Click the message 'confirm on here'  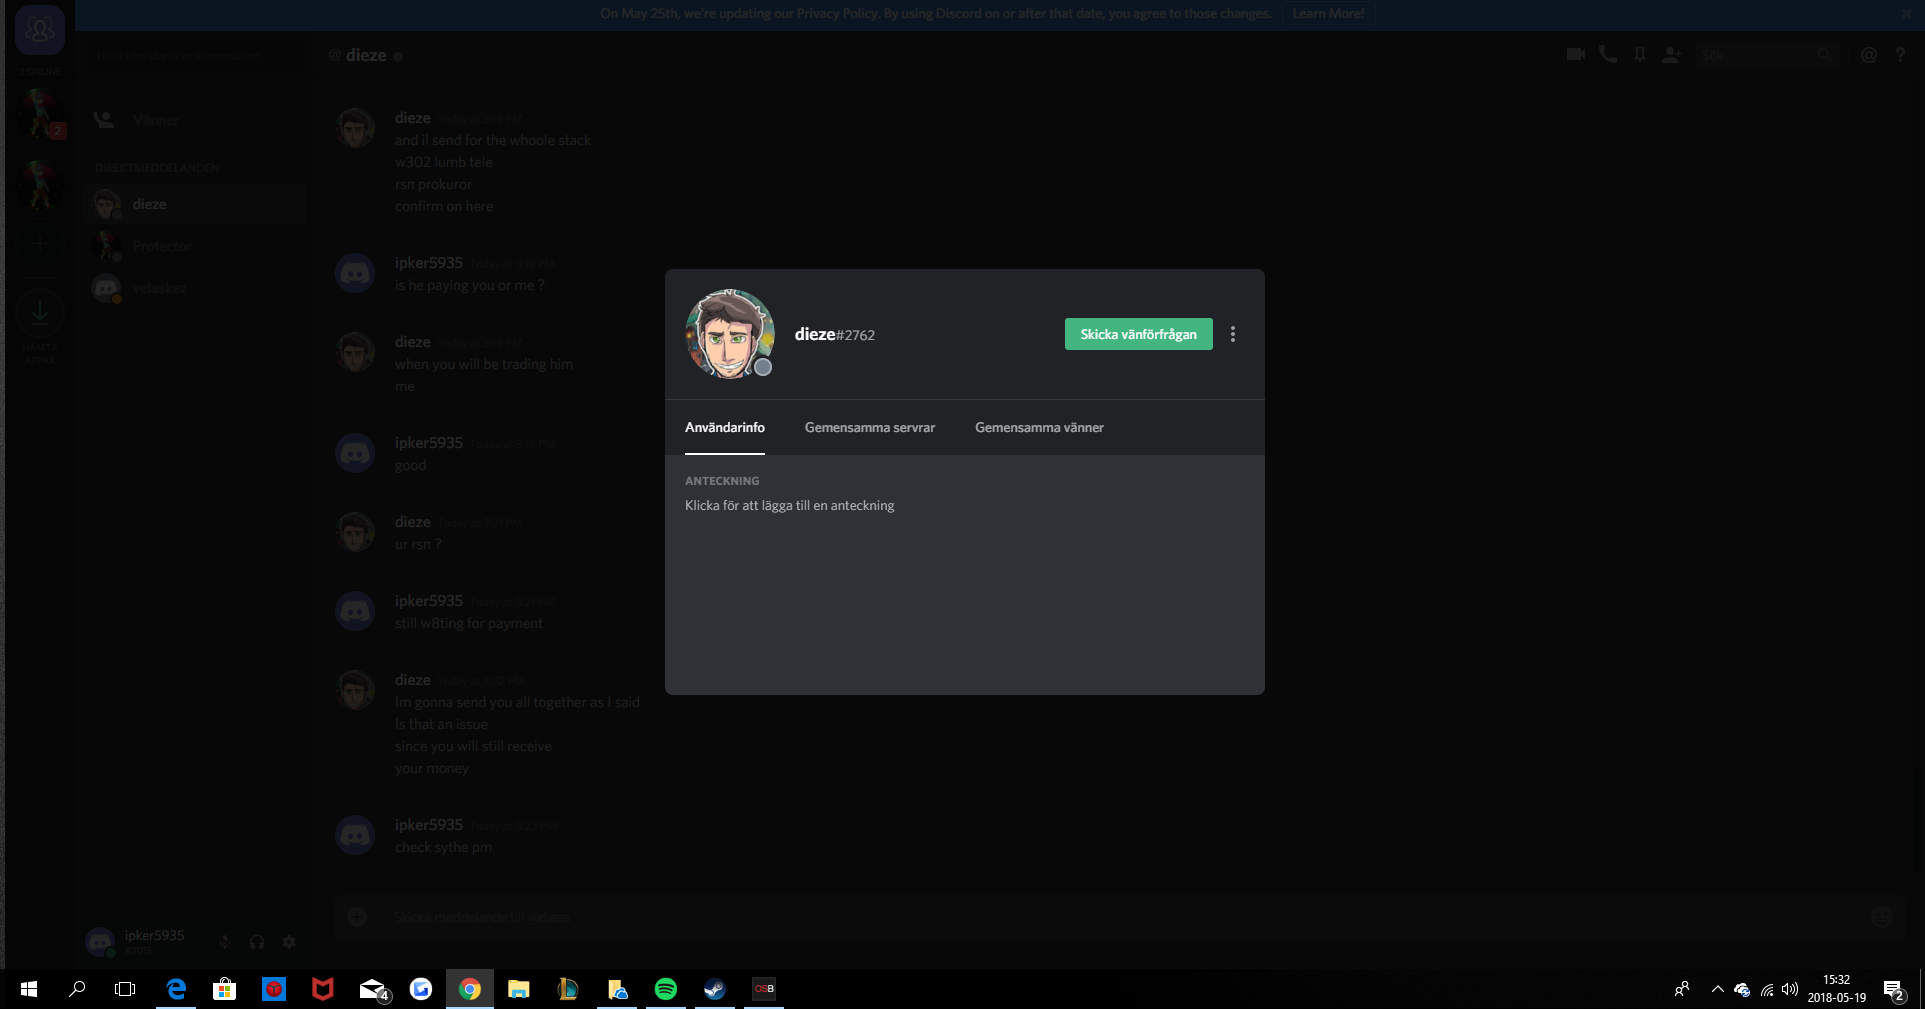coord(444,206)
